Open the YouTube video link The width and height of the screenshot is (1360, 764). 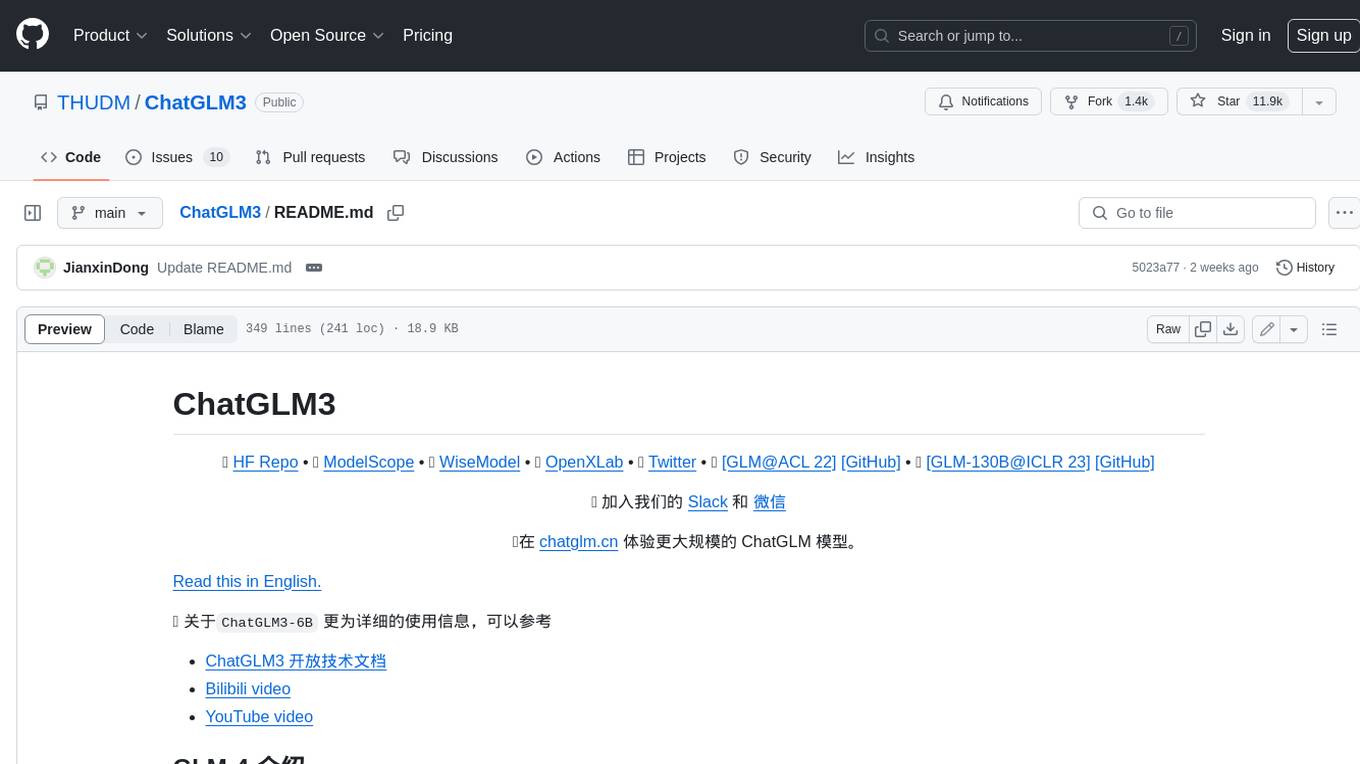tap(259, 716)
